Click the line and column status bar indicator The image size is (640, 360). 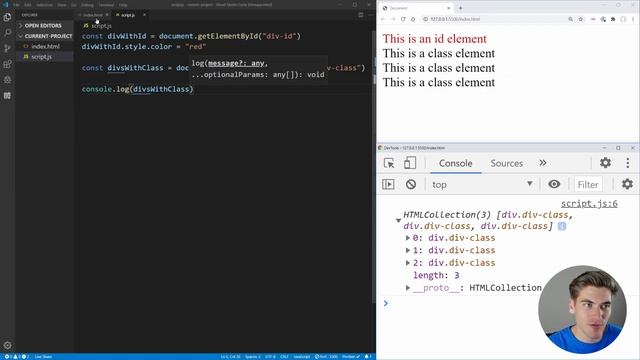231,357
